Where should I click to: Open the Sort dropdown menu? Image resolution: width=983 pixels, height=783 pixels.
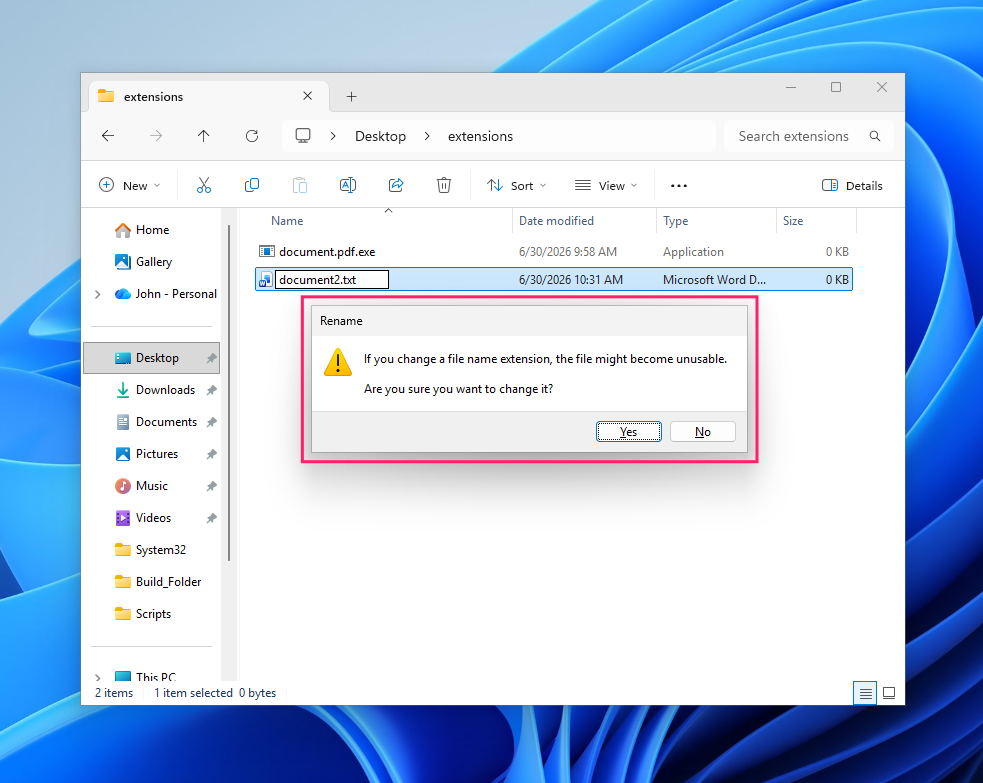(517, 186)
